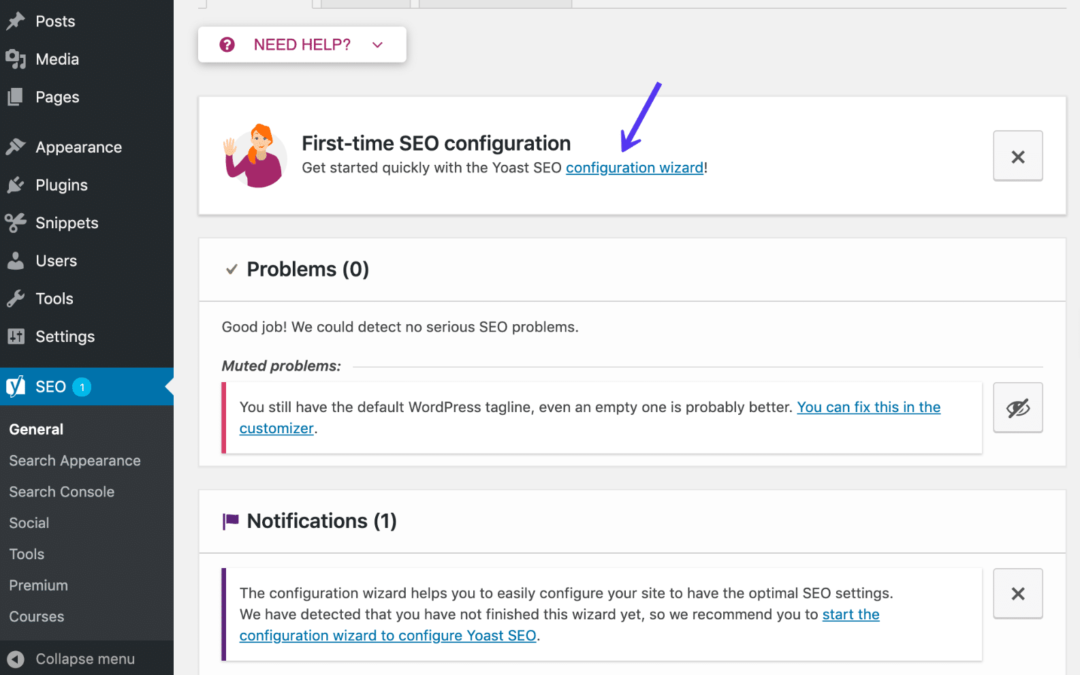
Task: Click the Pages icon in sidebar
Action: coord(16,97)
